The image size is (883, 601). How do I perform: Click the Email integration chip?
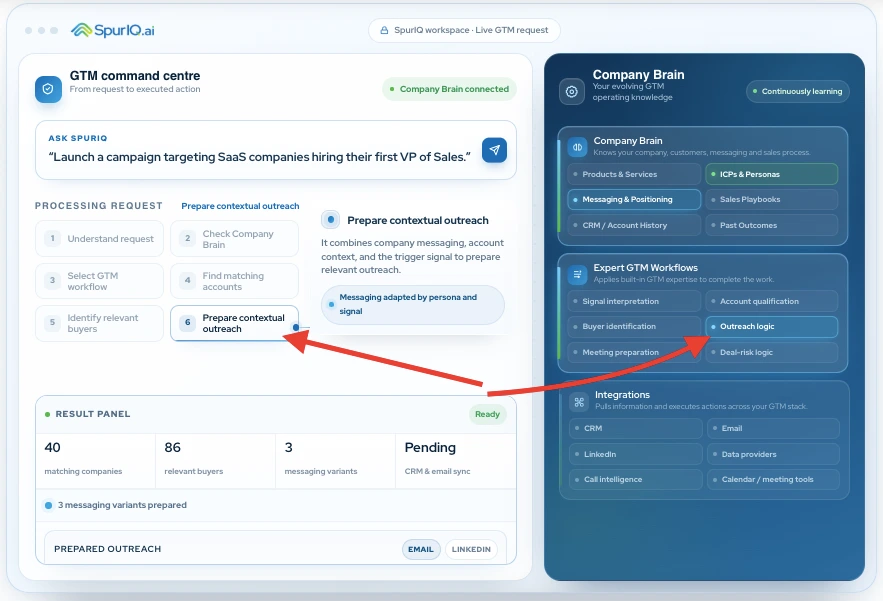(773, 428)
